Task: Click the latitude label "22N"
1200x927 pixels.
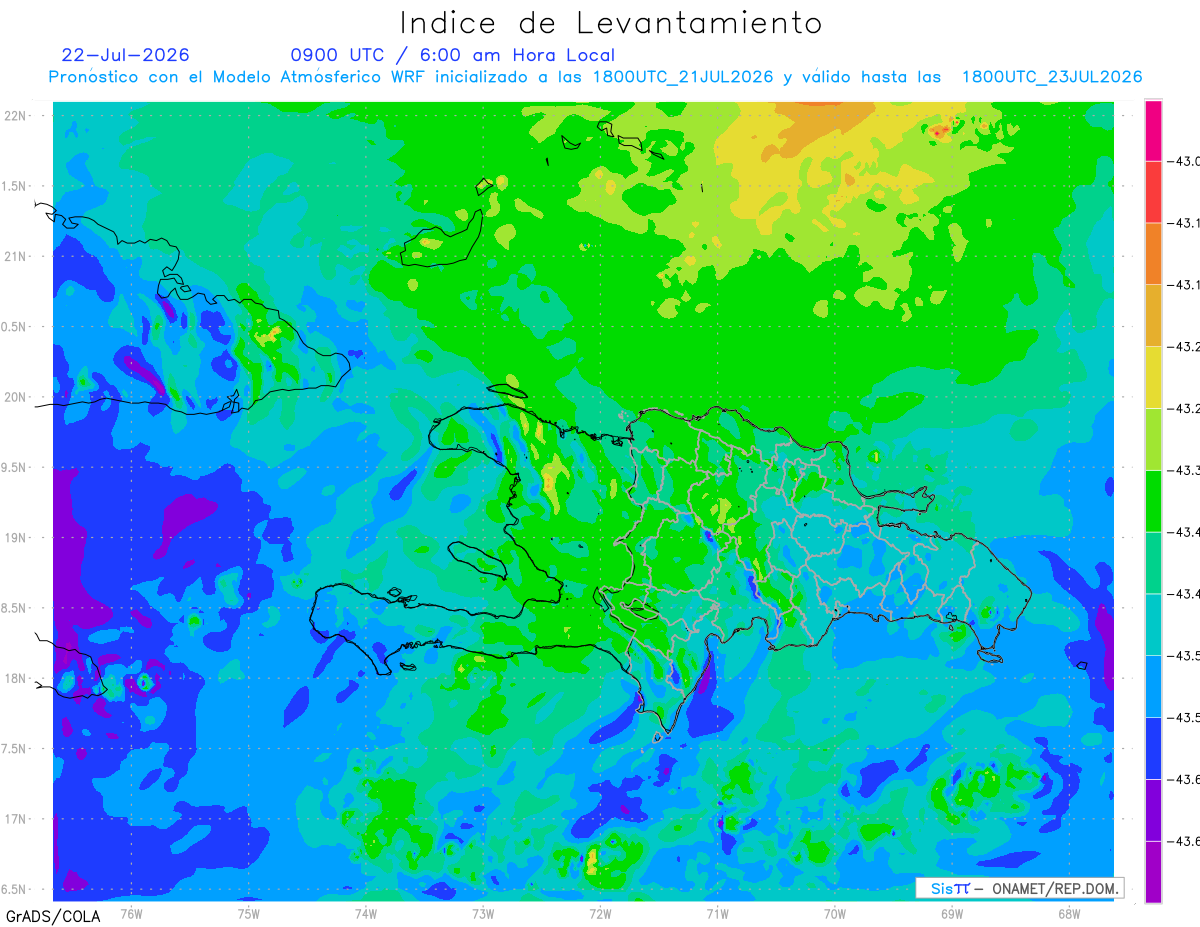Action: pos(16,115)
